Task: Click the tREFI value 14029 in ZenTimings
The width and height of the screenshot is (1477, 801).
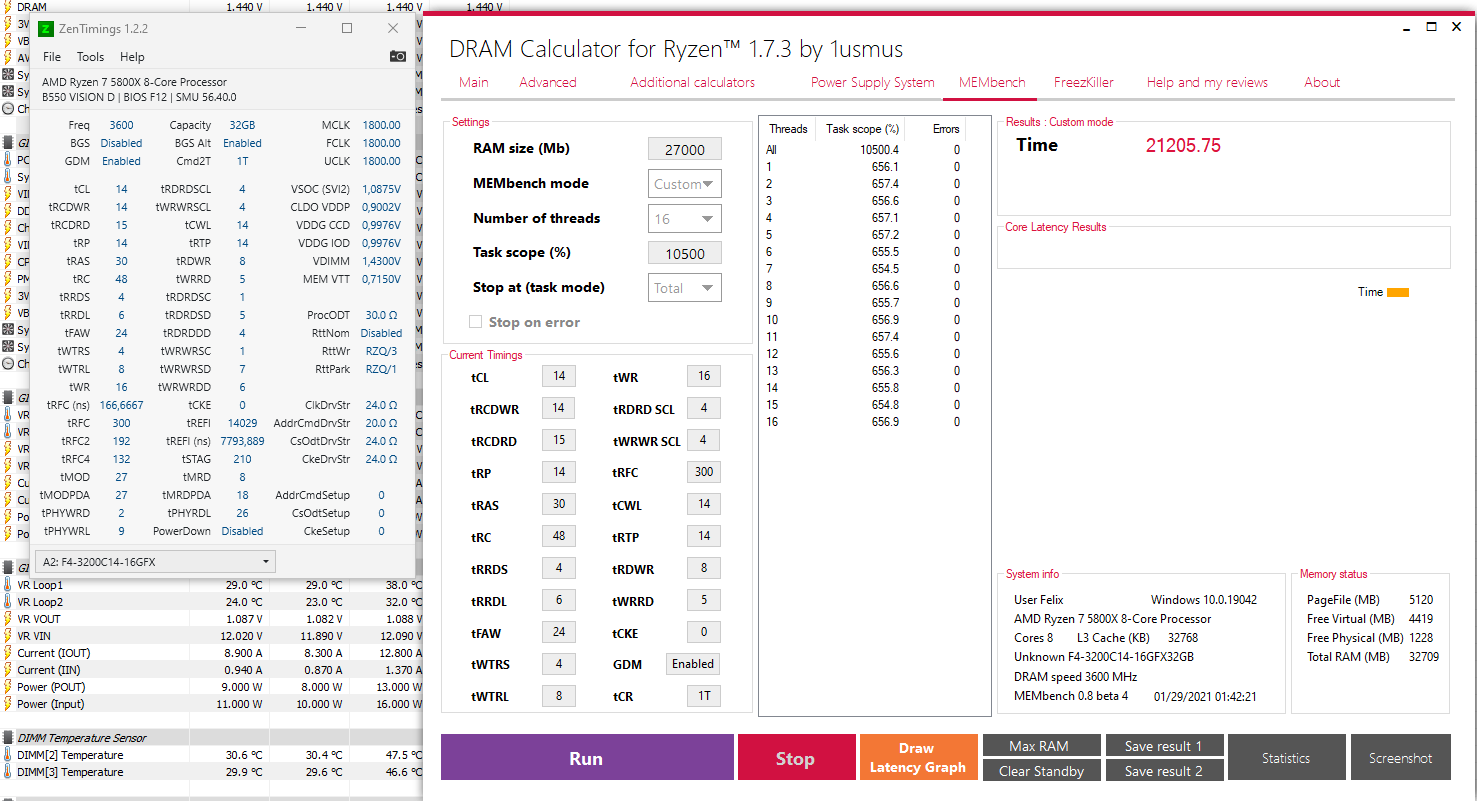Action: click(243, 423)
